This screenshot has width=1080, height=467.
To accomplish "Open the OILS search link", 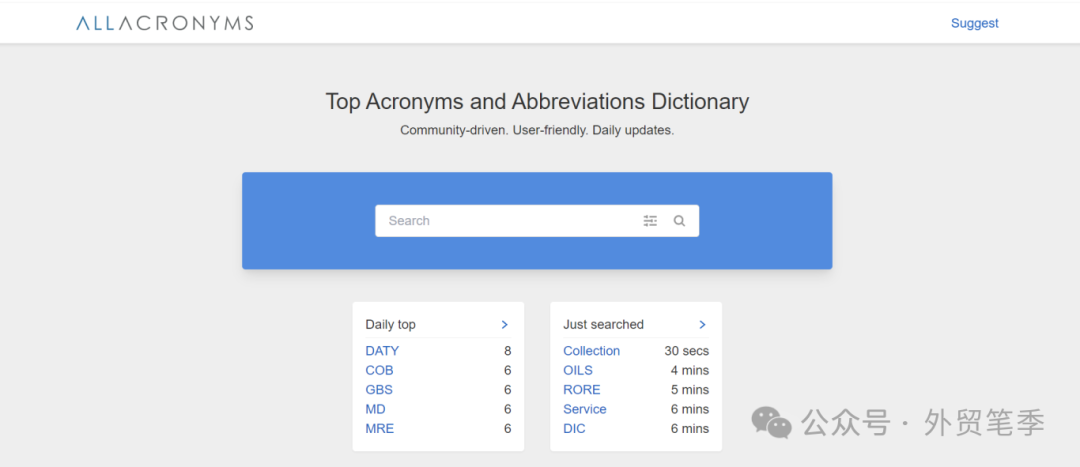I will 578,370.
